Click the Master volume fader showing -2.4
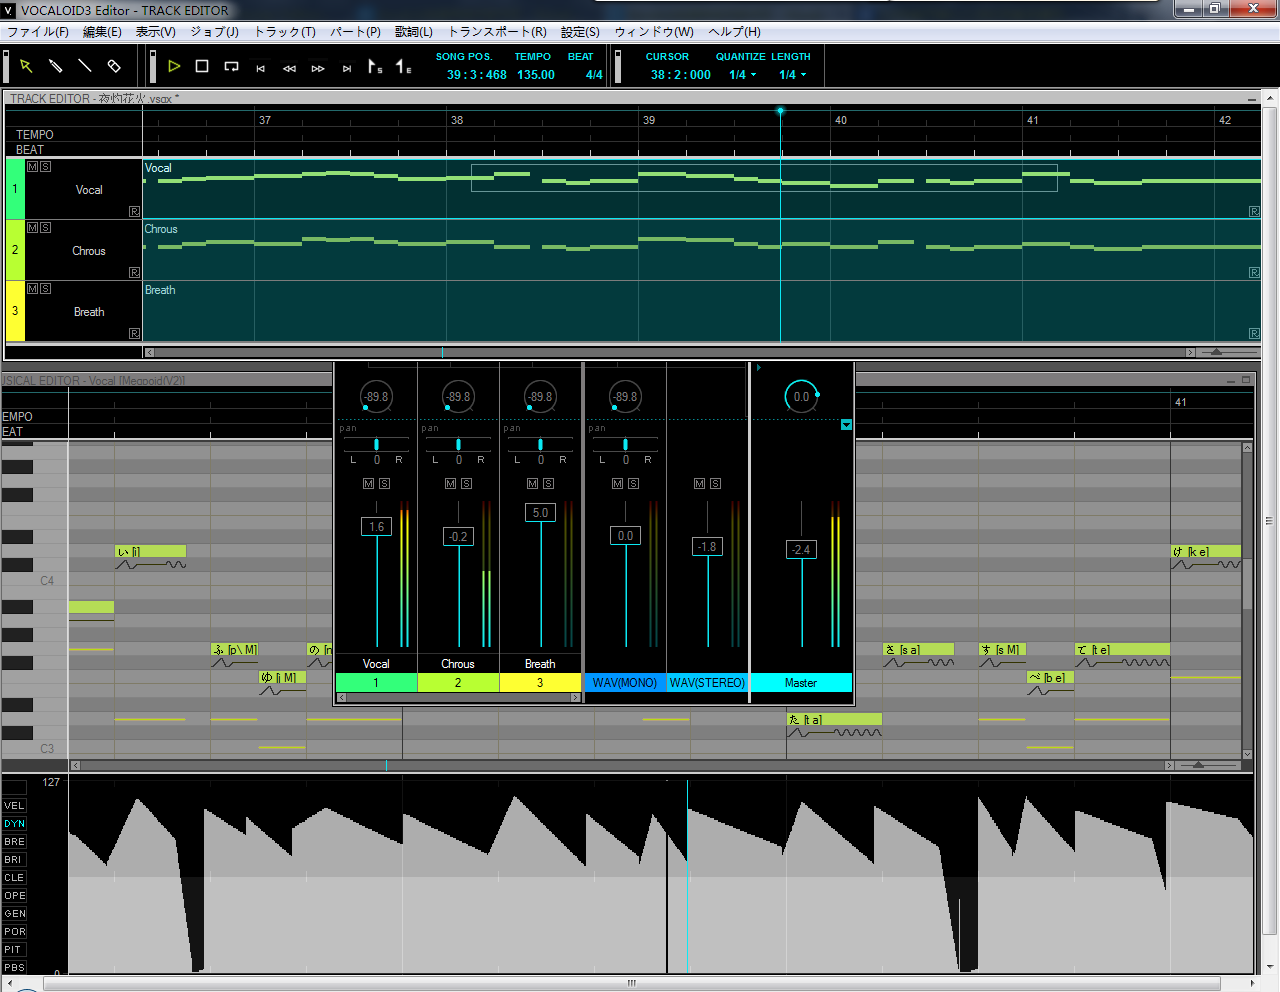 (x=802, y=550)
